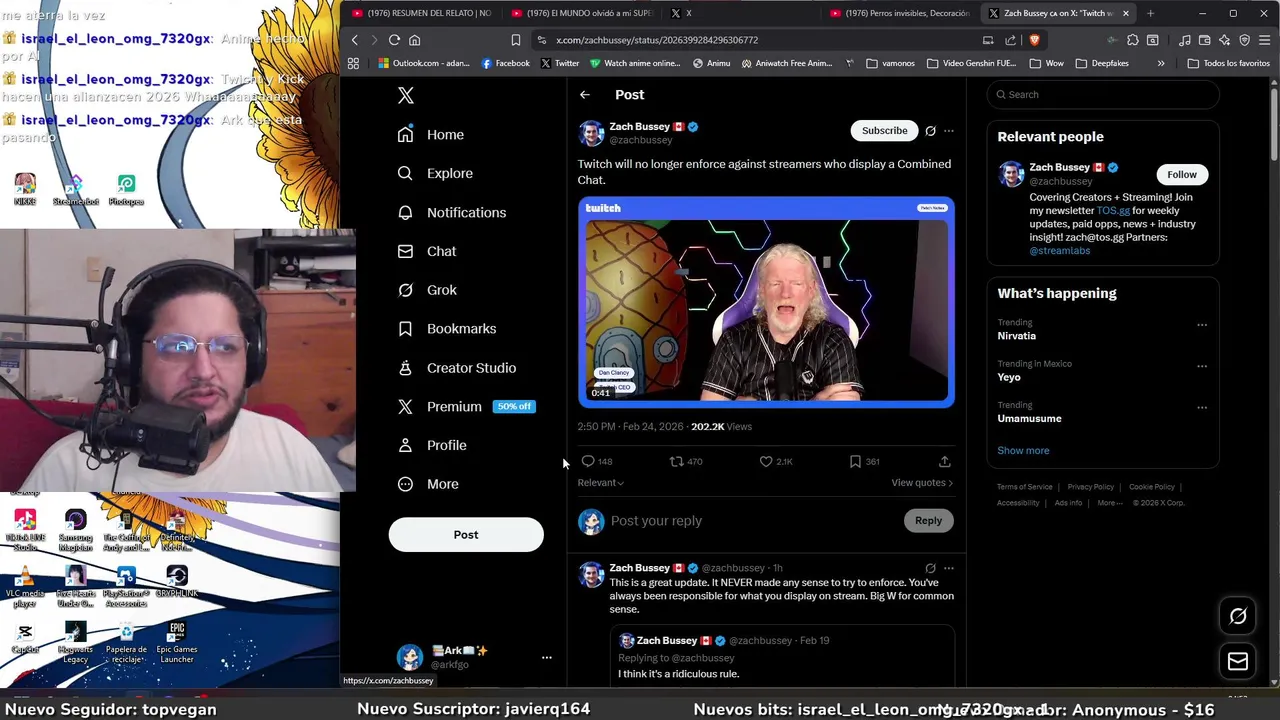1280x720 pixels.
Task: Open more options for Nirvatia trend
Action: coord(1202,324)
